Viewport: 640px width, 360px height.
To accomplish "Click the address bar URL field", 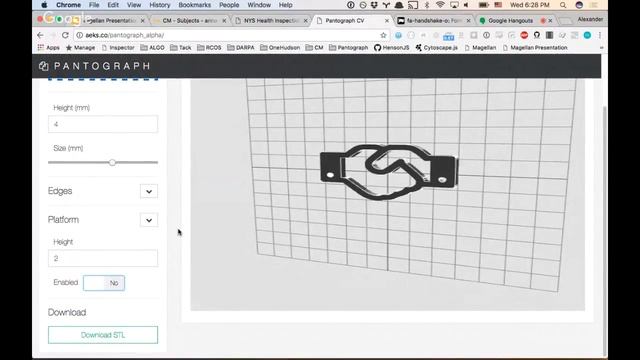I will (231, 35).
